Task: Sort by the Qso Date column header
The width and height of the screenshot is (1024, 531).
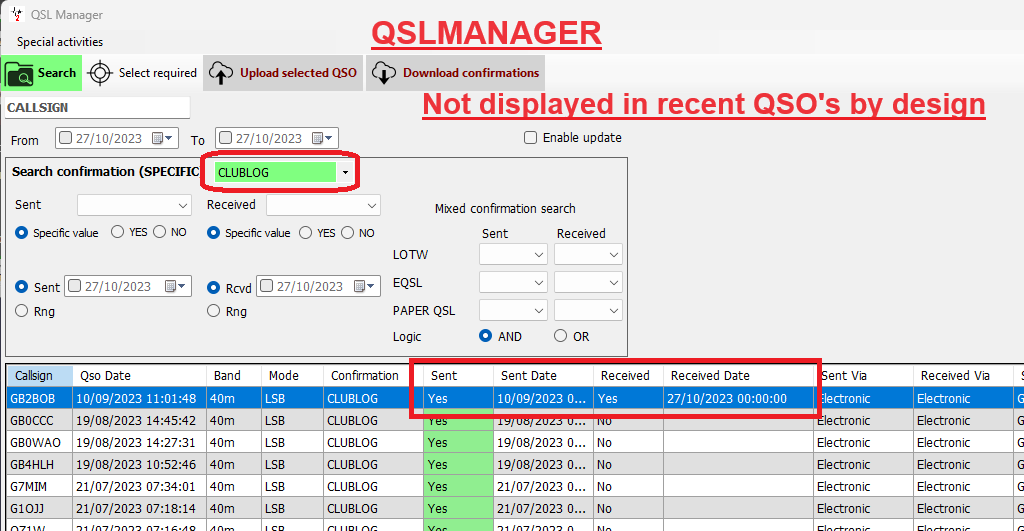Action: (x=139, y=376)
